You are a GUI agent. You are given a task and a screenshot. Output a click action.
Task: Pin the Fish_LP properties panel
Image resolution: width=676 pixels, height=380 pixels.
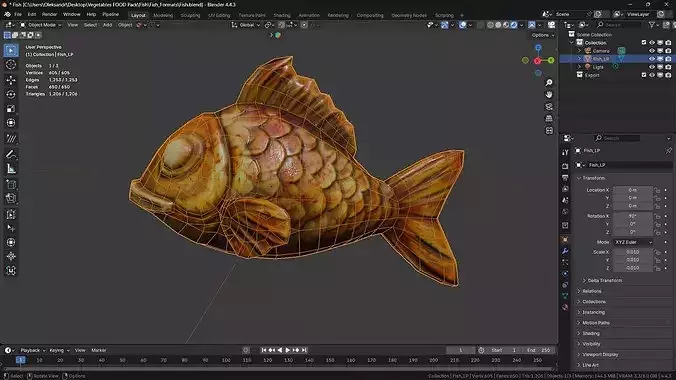point(668,151)
